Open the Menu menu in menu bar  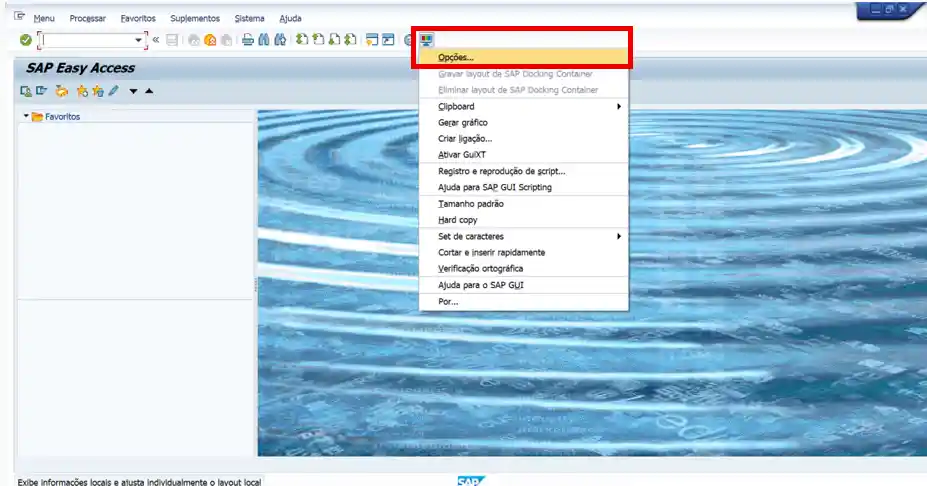pos(44,18)
